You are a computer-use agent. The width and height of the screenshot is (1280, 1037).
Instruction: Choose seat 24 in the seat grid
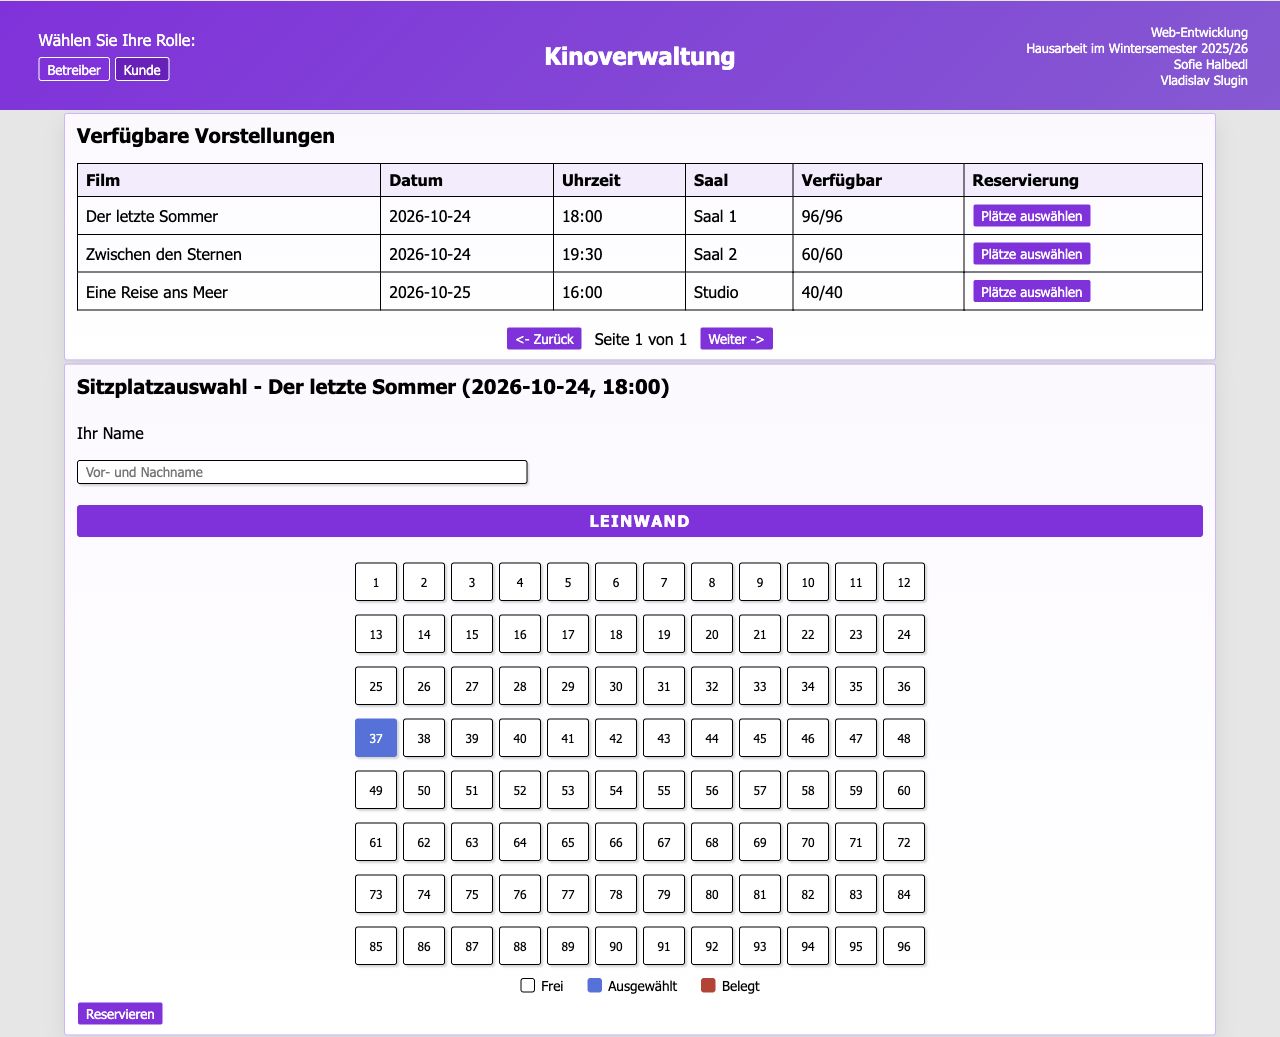click(x=904, y=634)
